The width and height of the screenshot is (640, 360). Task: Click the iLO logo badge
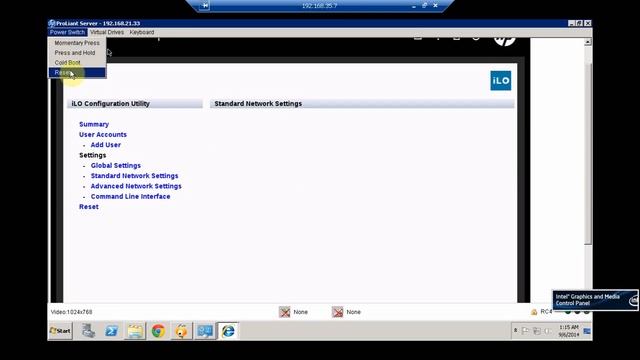[x=500, y=80]
